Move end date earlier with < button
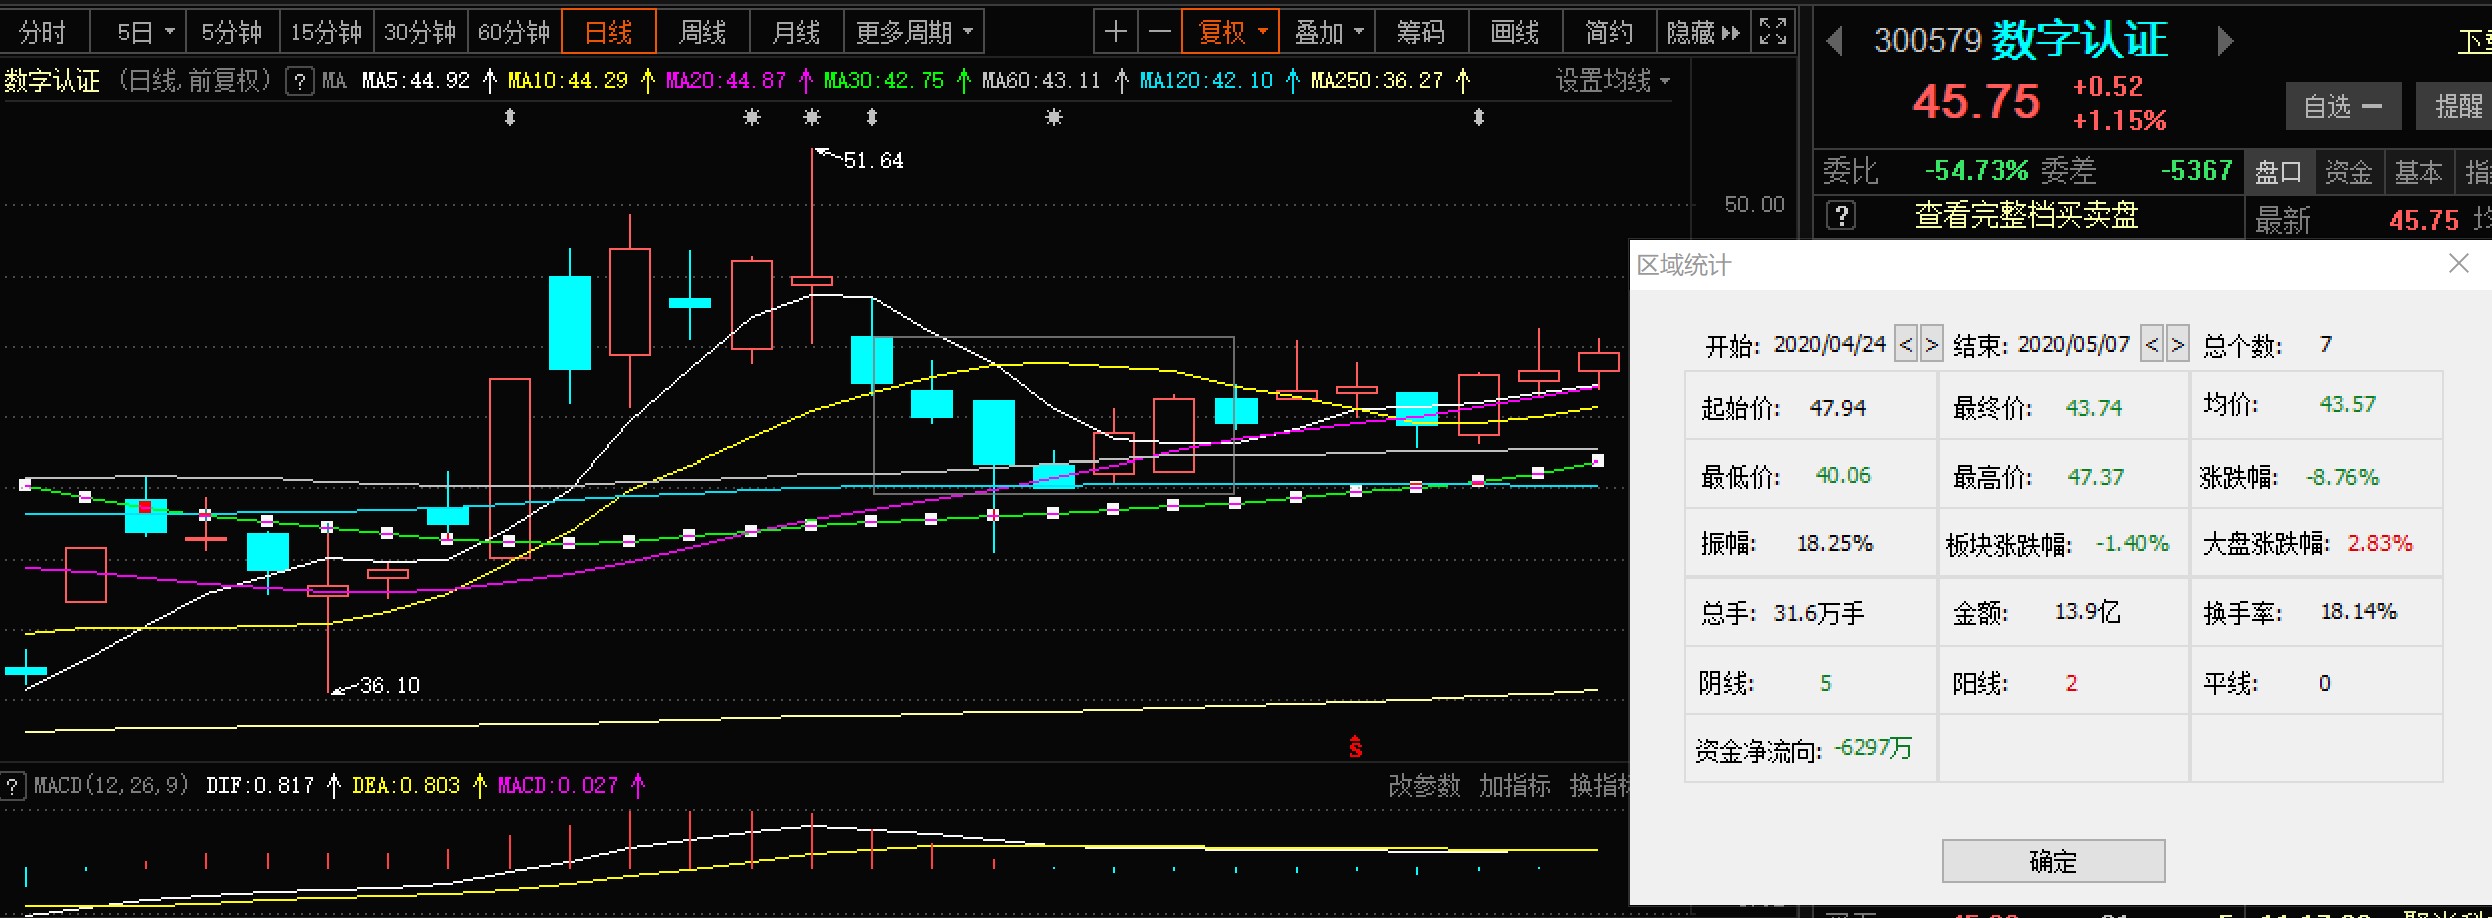This screenshot has width=2492, height=918. click(2152, 344)
